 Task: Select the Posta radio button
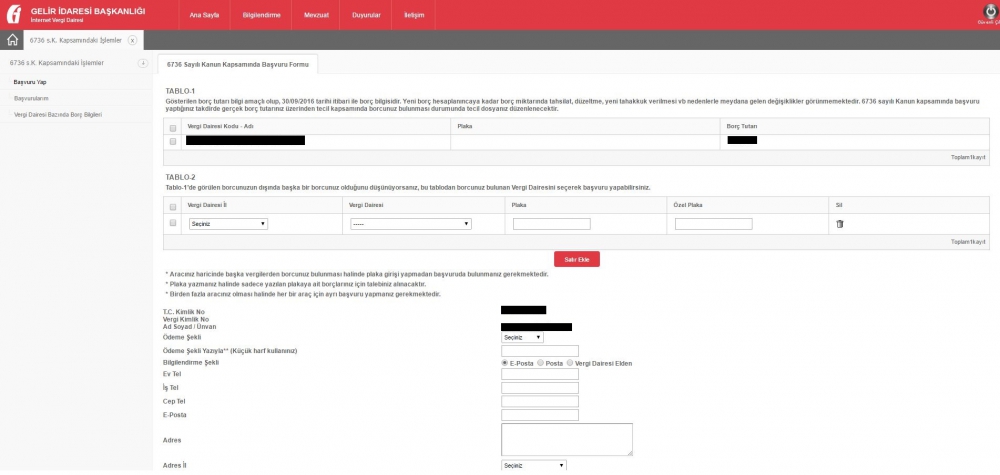tap(540, 363)
